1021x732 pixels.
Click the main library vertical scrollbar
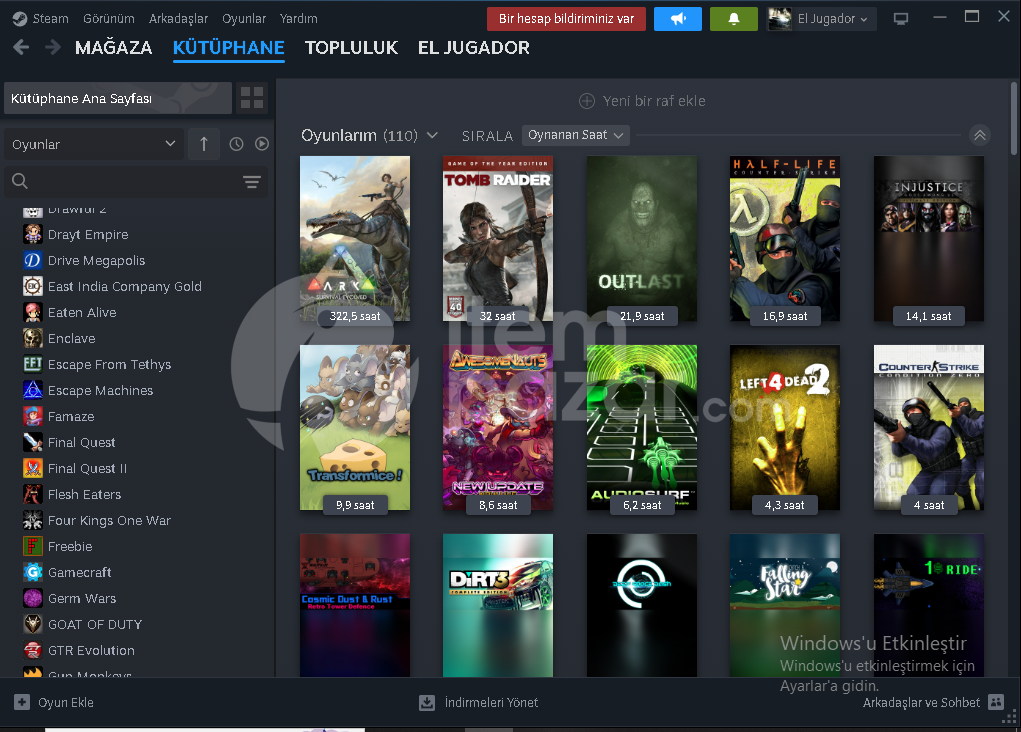1014,119
